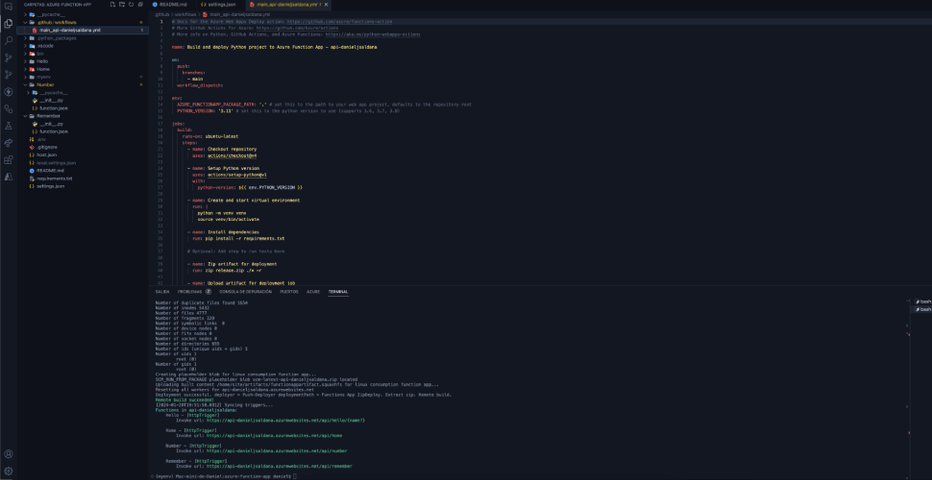Open the top-left chat icon in activity bar
Screen dimensions: 932x480
pos(8,7)
